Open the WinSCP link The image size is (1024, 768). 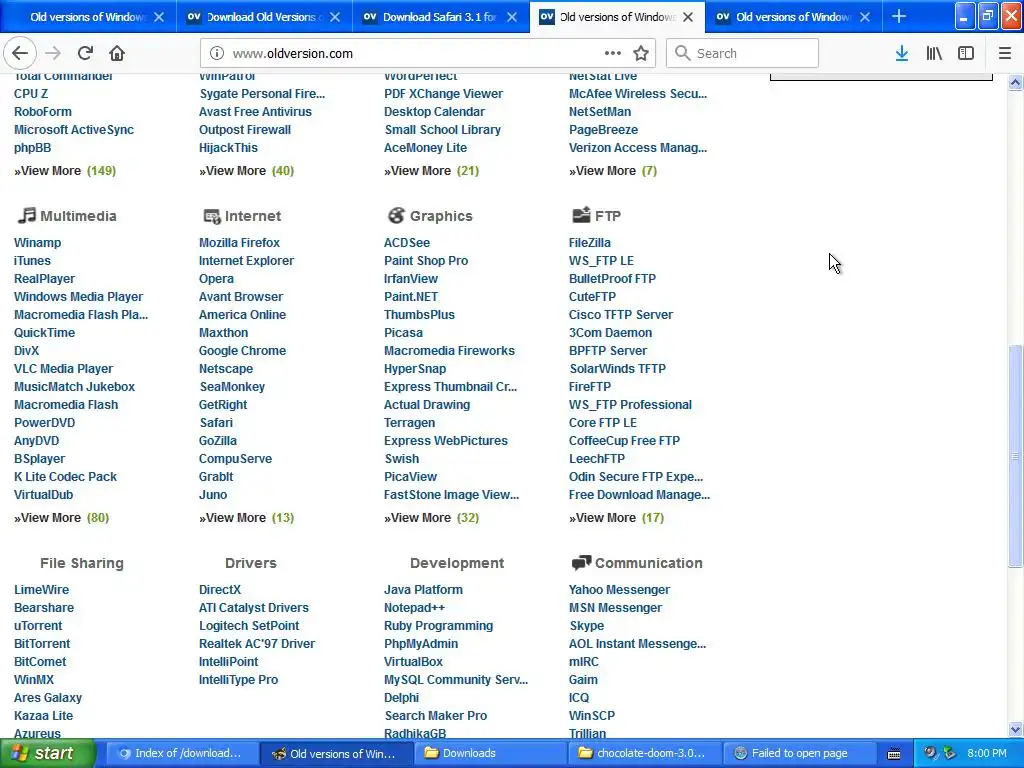592,716
